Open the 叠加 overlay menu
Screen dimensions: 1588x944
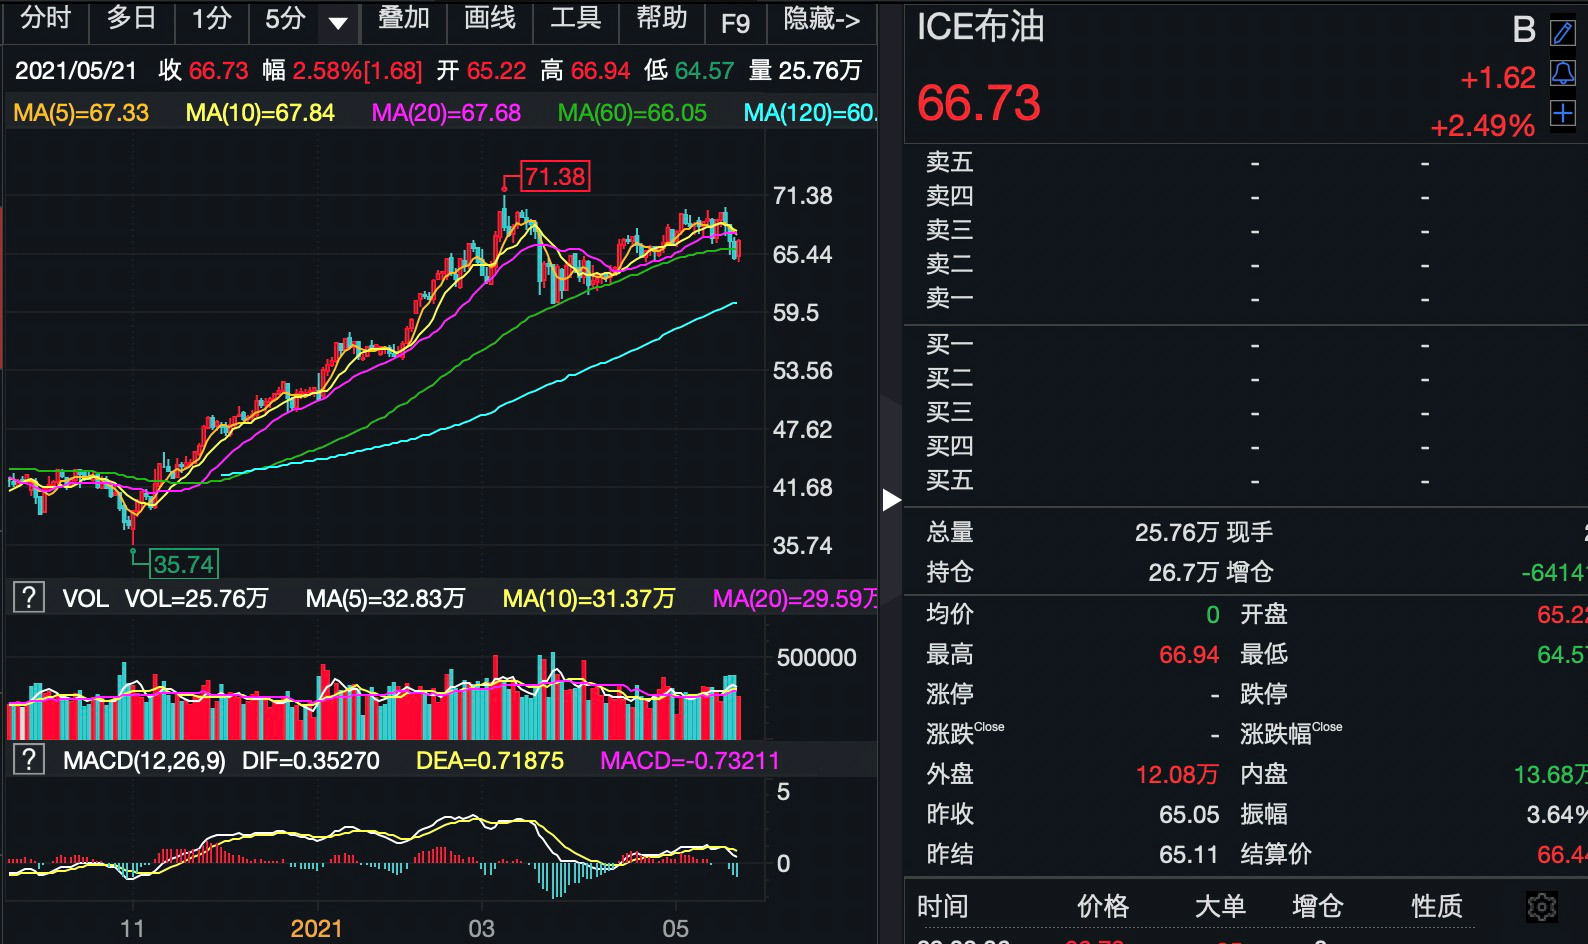[x=403, y=19]
